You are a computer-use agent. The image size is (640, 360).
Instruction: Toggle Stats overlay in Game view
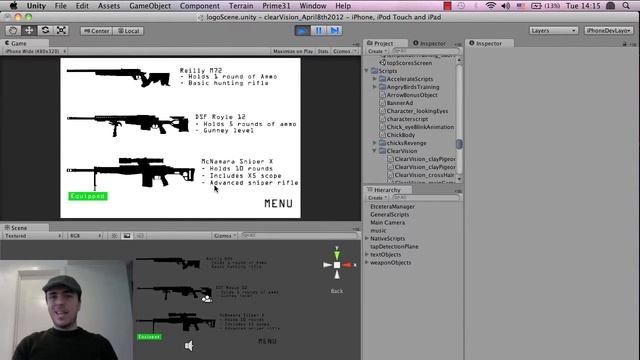[x=323, y=51]
